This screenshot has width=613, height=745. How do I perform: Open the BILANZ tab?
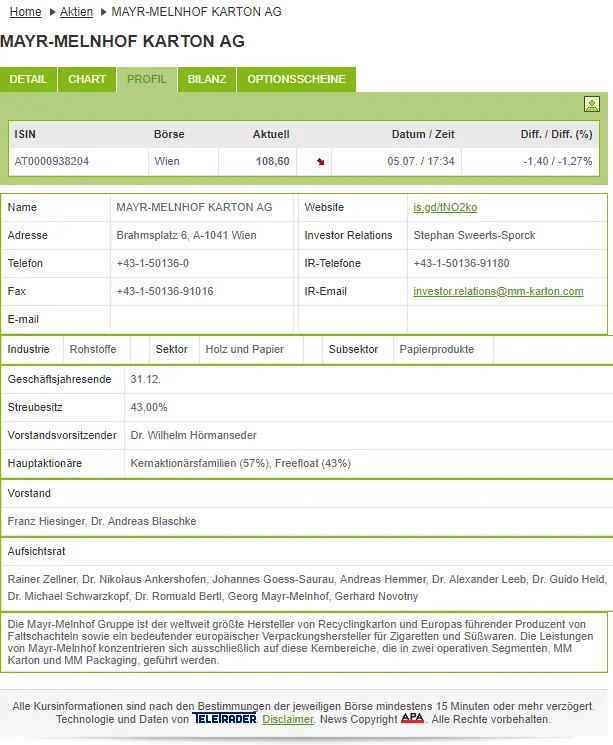(207, 79)
